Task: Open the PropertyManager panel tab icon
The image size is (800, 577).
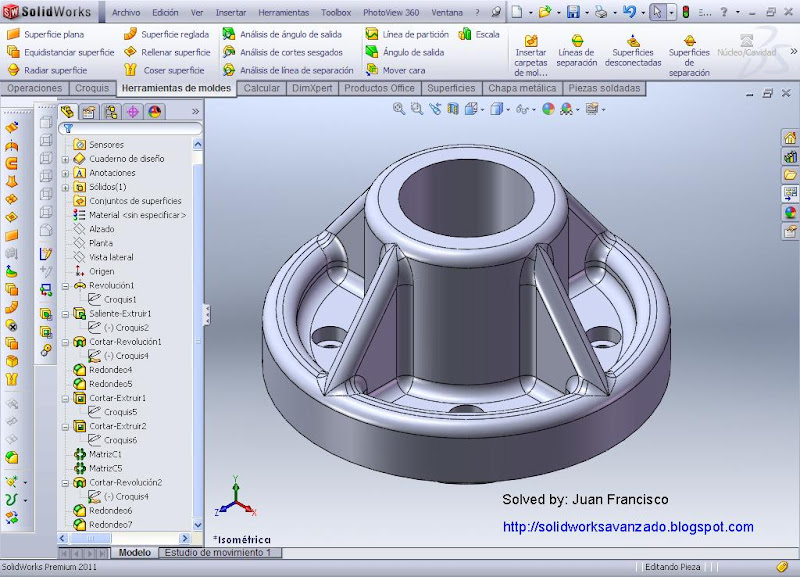Action: click(x=88, y=112)
